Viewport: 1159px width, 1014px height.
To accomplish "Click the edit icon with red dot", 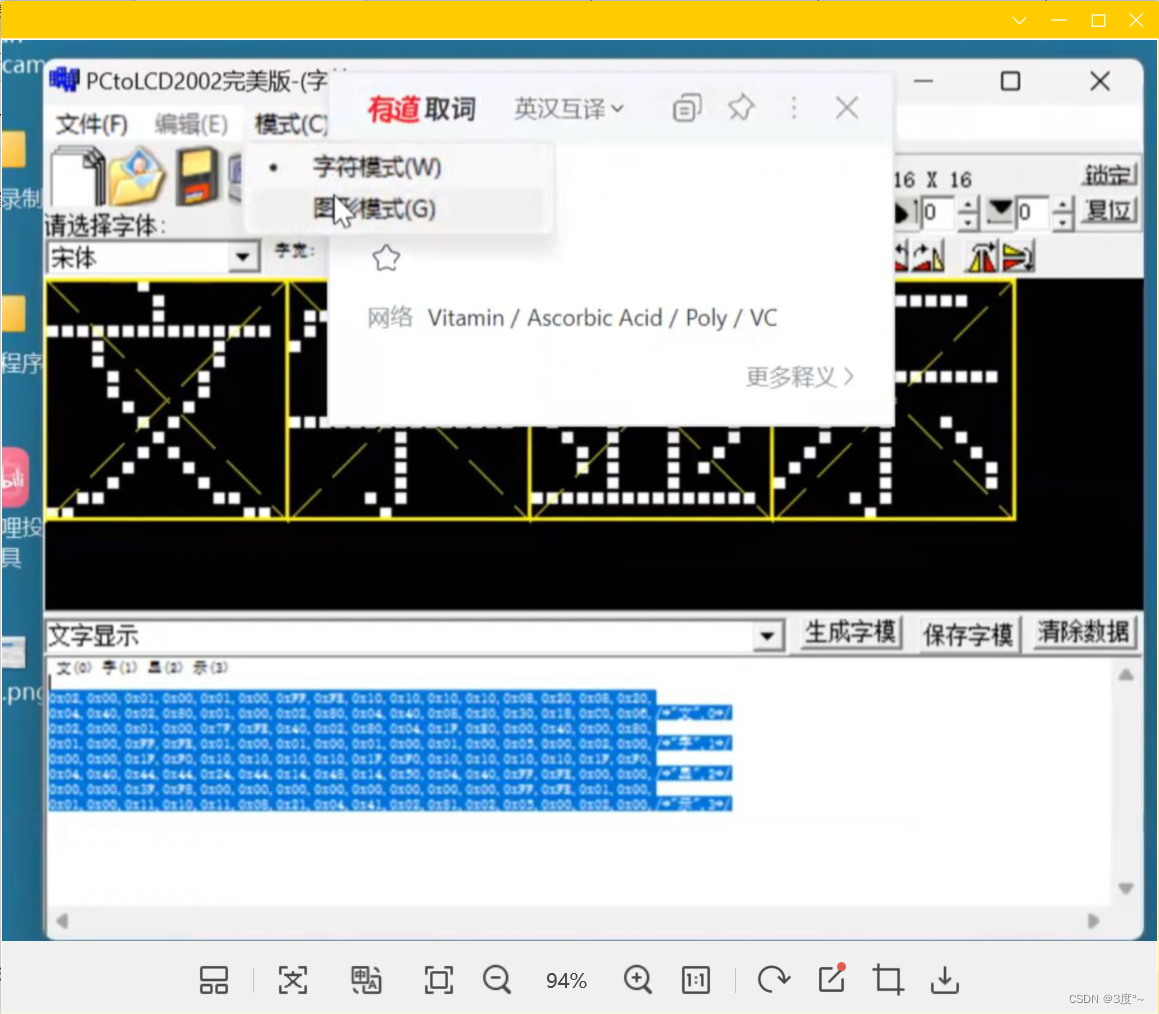I will point(832,979).
